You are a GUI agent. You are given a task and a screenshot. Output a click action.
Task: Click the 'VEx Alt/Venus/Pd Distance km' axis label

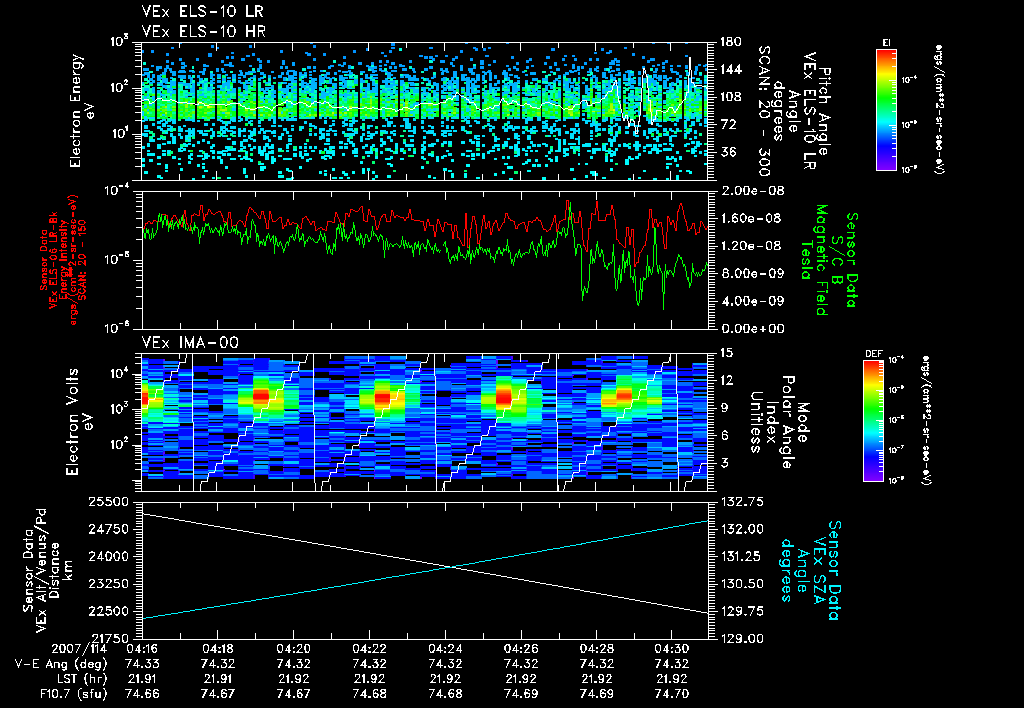tap(48, 571)
